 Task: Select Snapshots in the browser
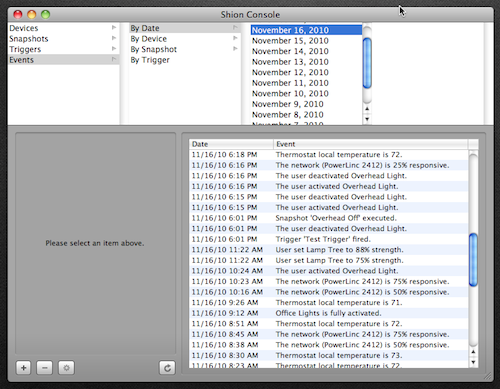(63, 39)
